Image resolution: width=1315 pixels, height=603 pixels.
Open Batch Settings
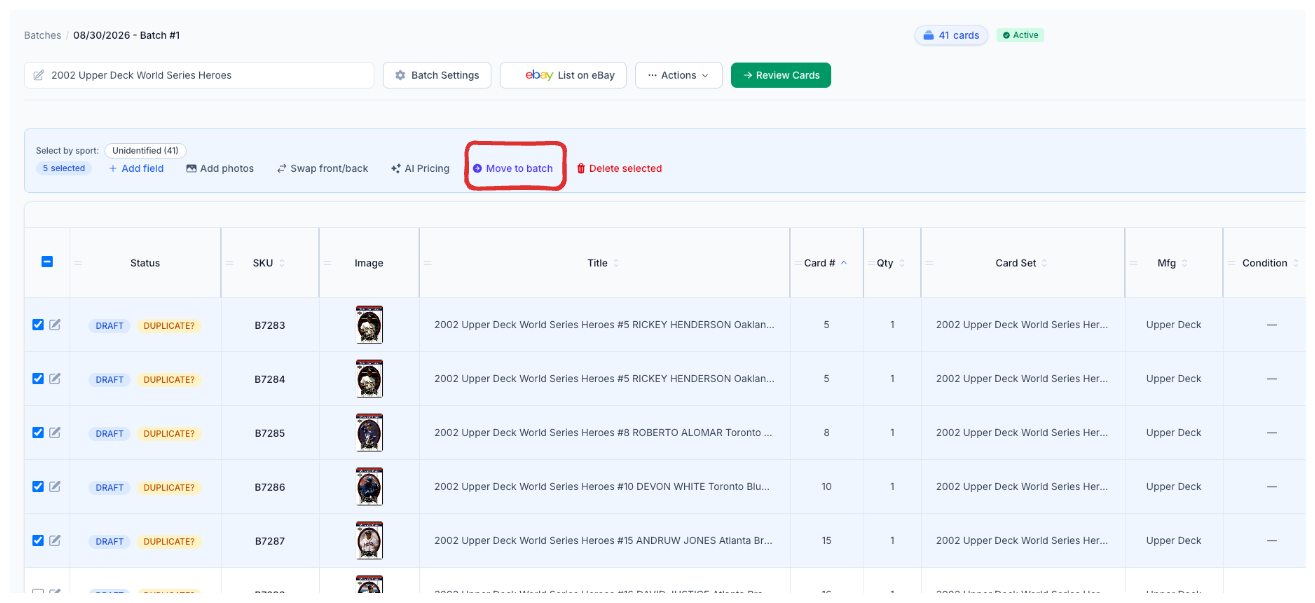[437, 75]
